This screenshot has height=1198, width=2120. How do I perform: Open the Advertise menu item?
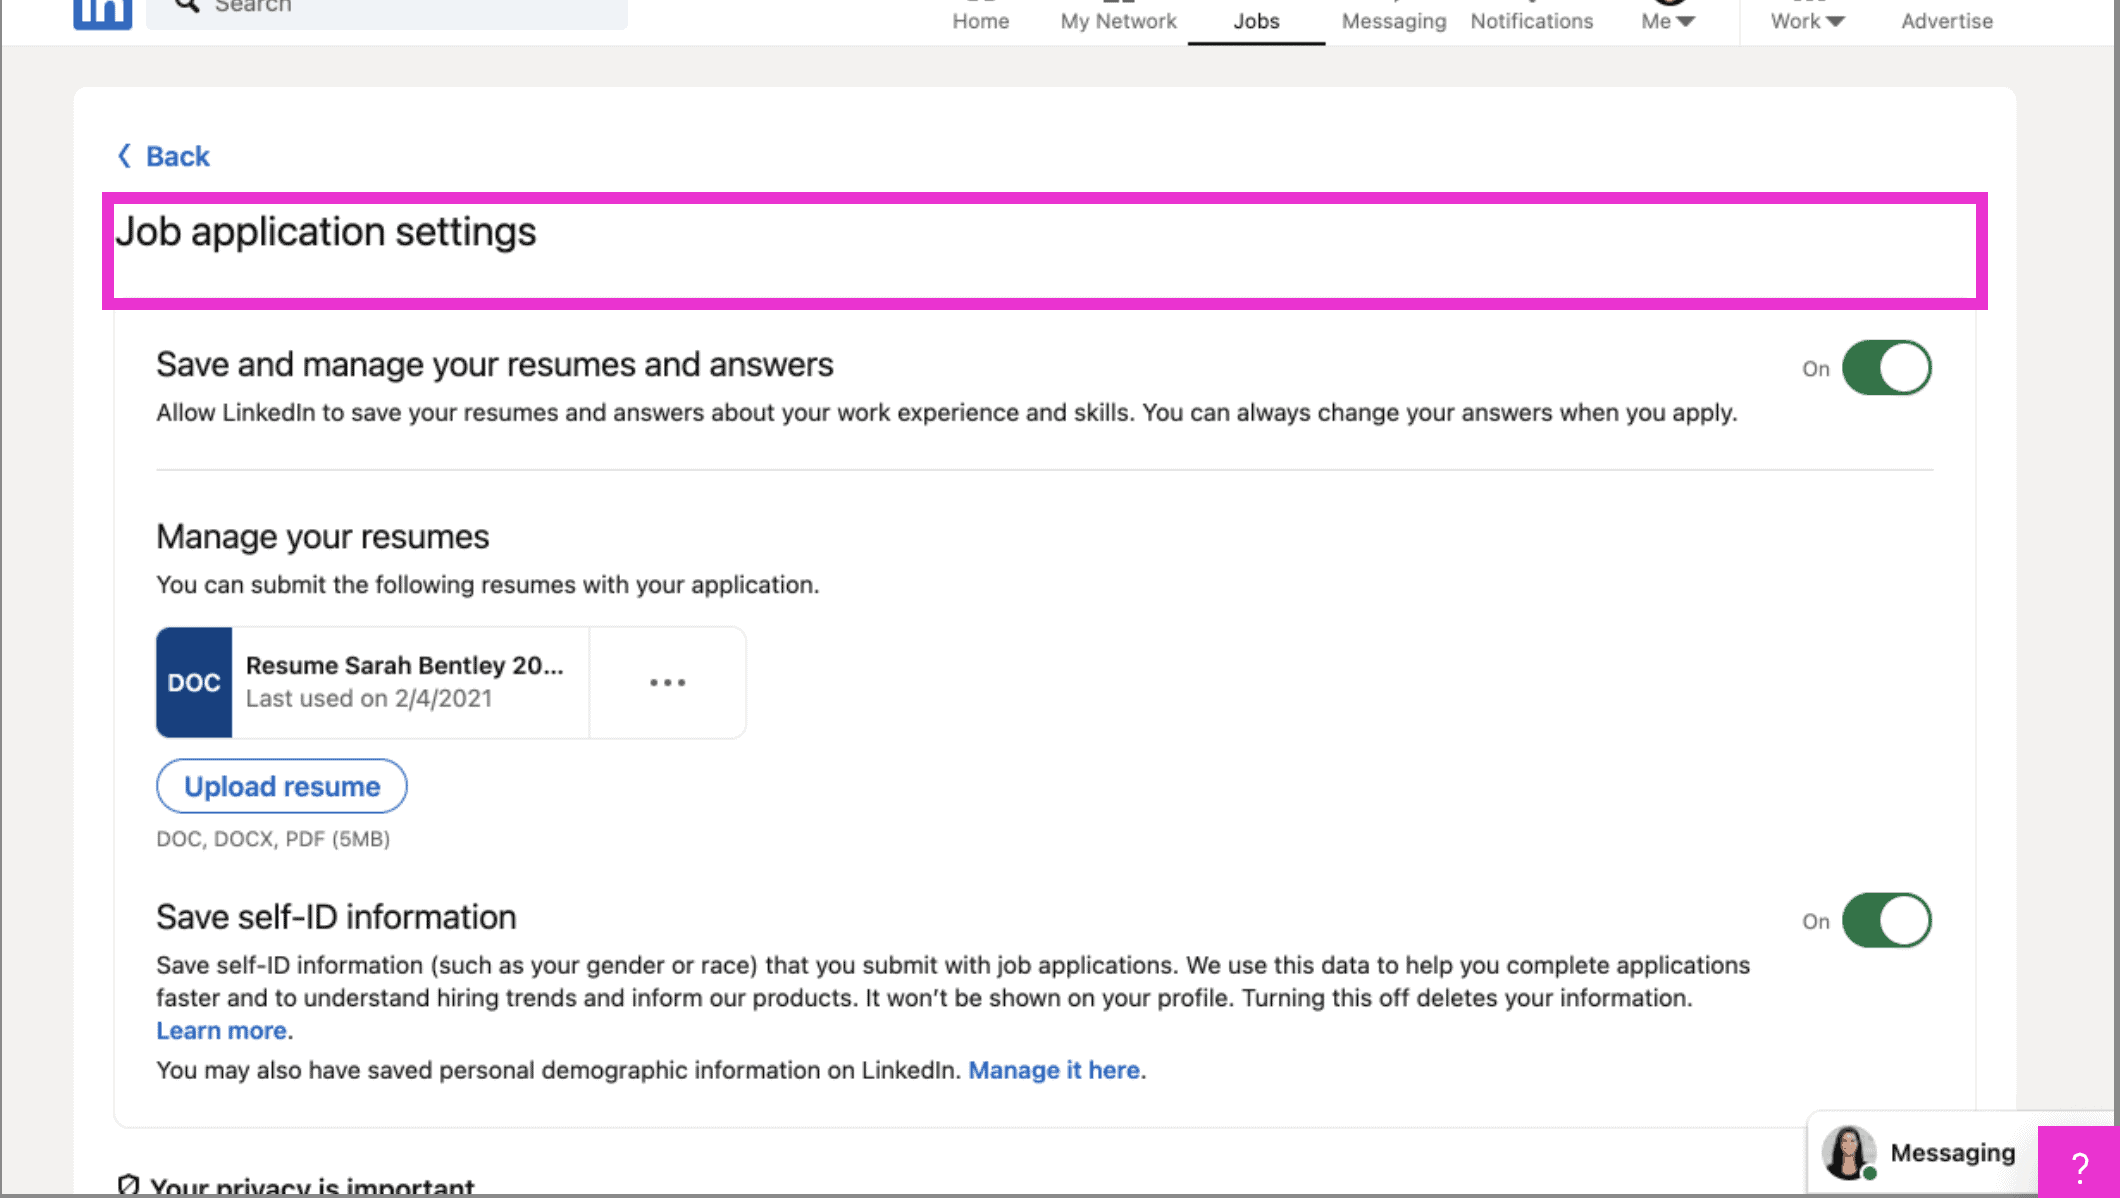1945,20
